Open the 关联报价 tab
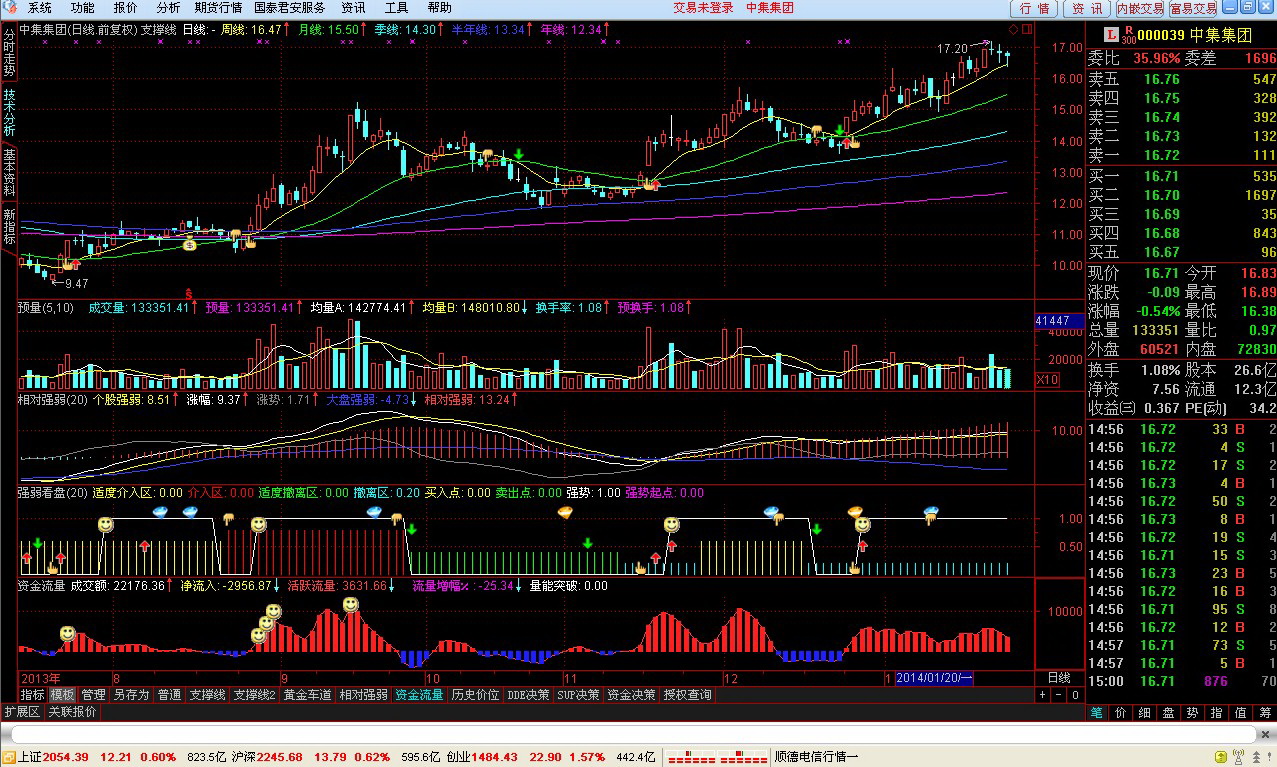Screen dimensions: 1277x767 72,711
